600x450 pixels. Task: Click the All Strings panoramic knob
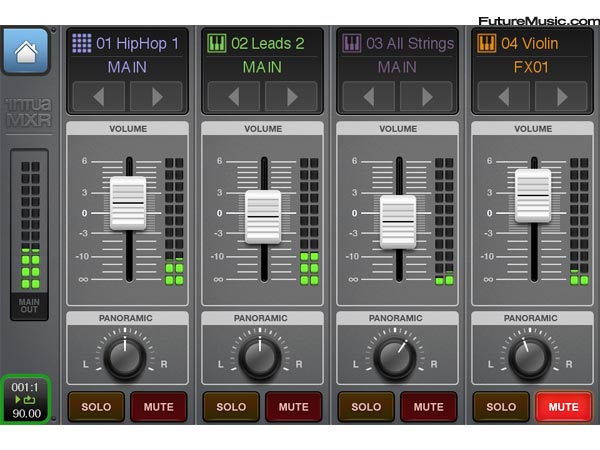(395, 357)
